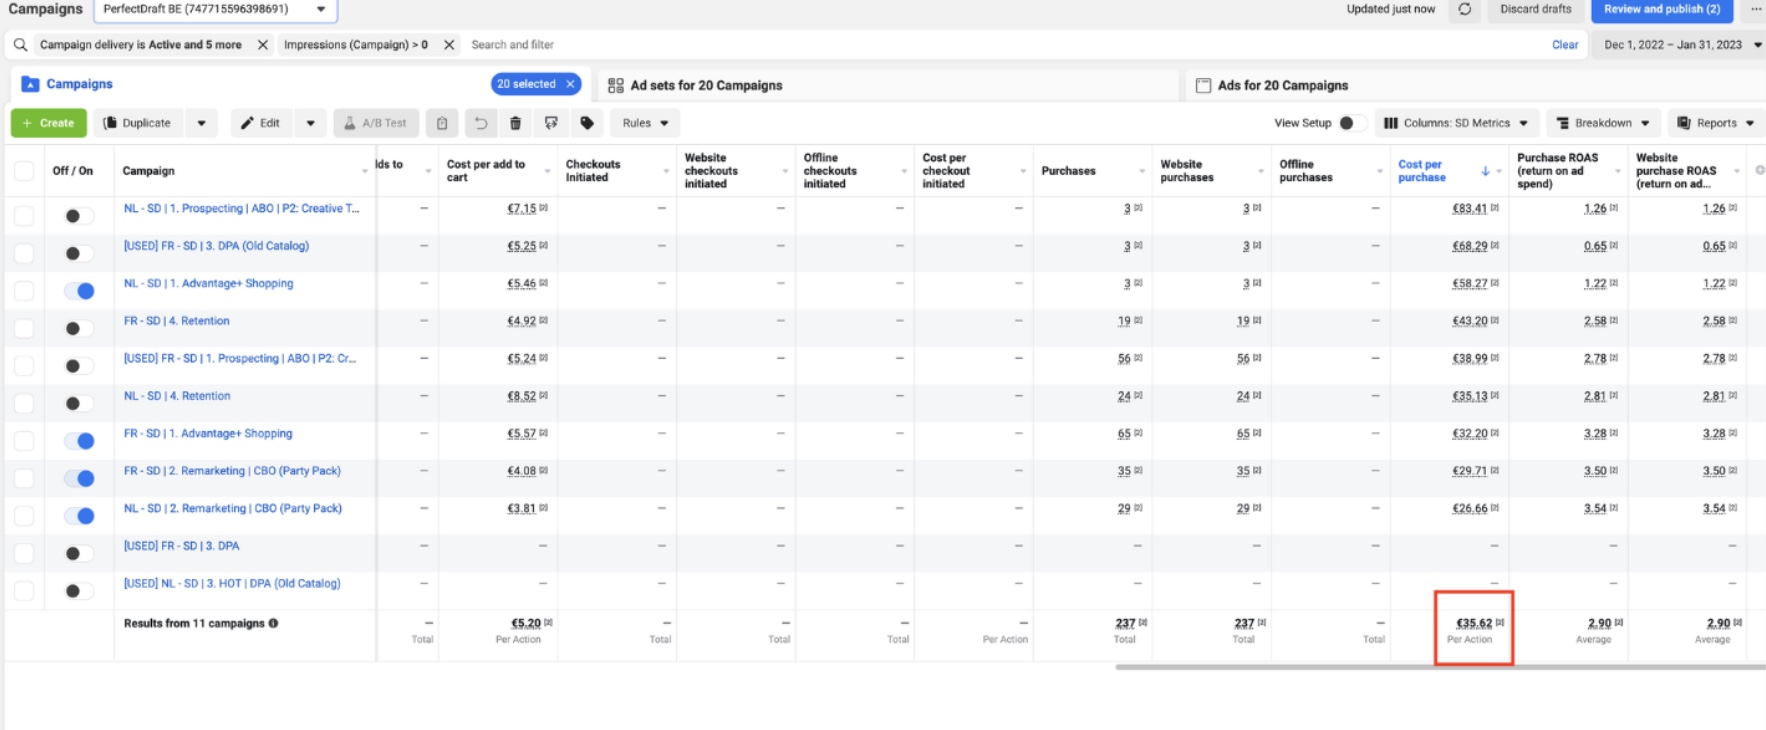
Task: Open the Columns: SD Metrics dropdown
Action: point(1455,123)
